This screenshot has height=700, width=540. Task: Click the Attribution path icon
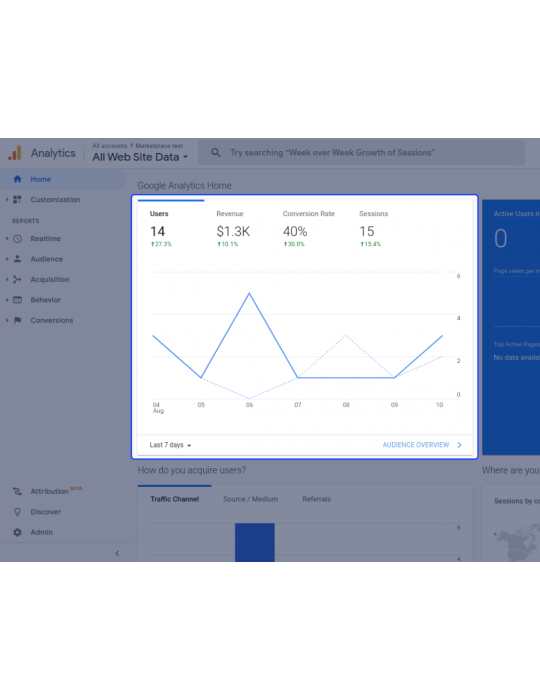pyautogui.click(x=17, y=491)
